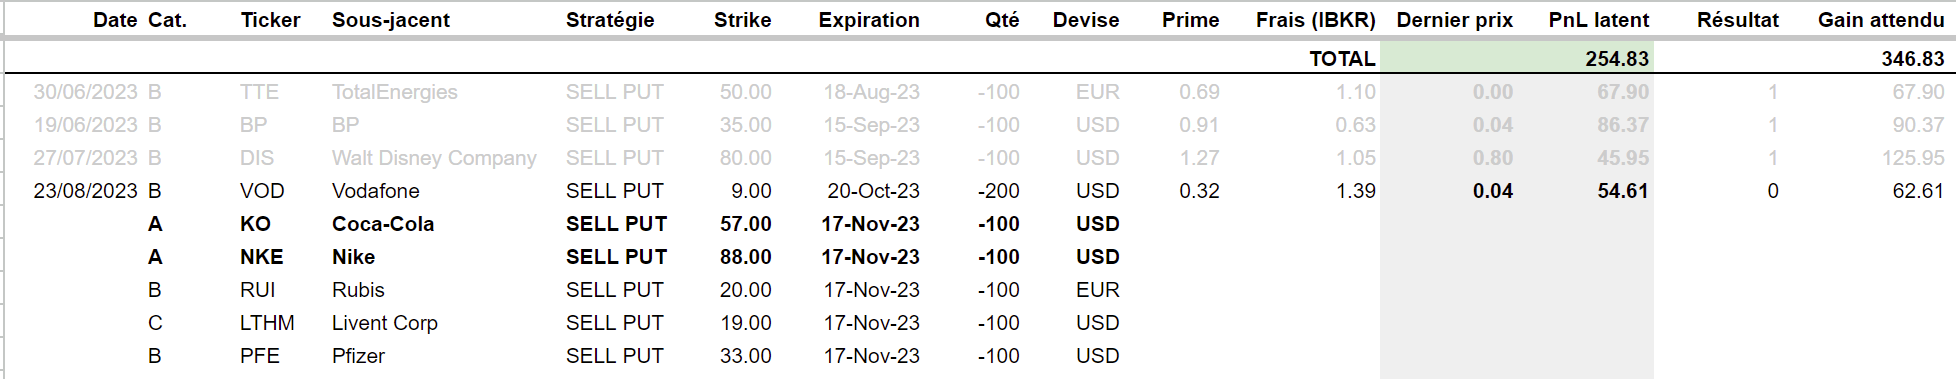
Task: Select the date cell 23/08/2023
Action: pyautogui.click(x=85, y=191)
